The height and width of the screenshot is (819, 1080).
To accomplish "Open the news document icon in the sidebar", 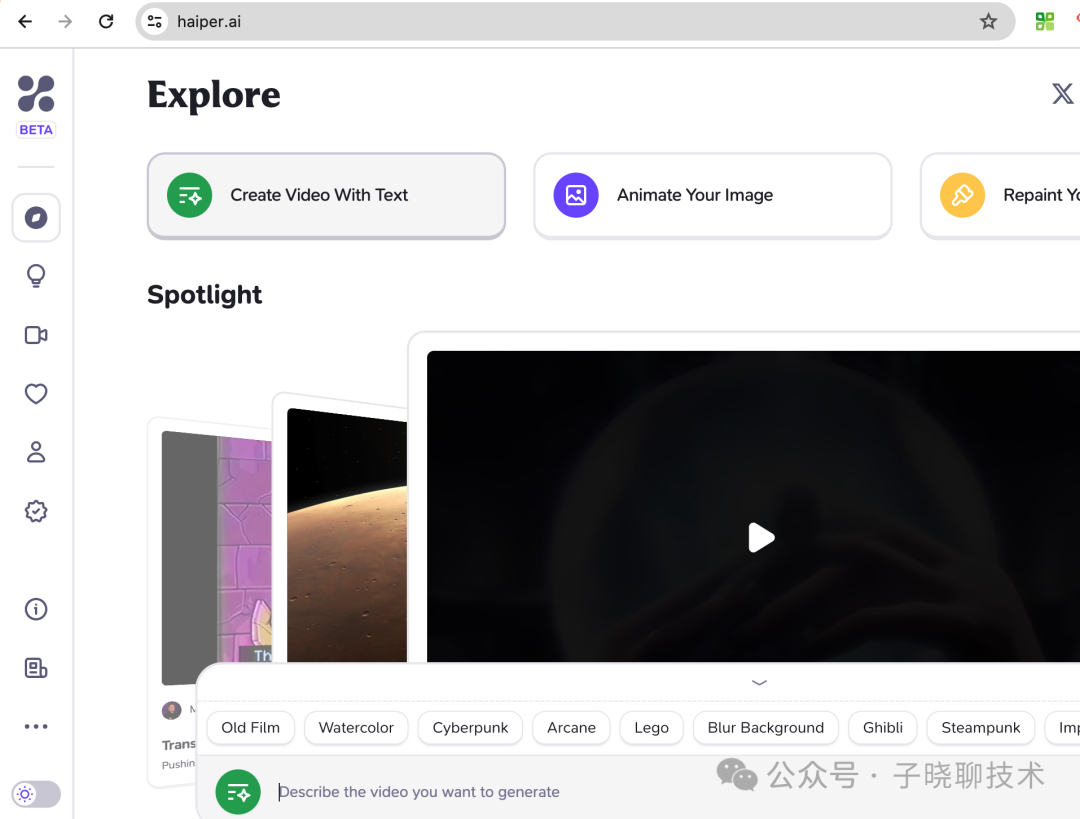I will tap(36, 668).
